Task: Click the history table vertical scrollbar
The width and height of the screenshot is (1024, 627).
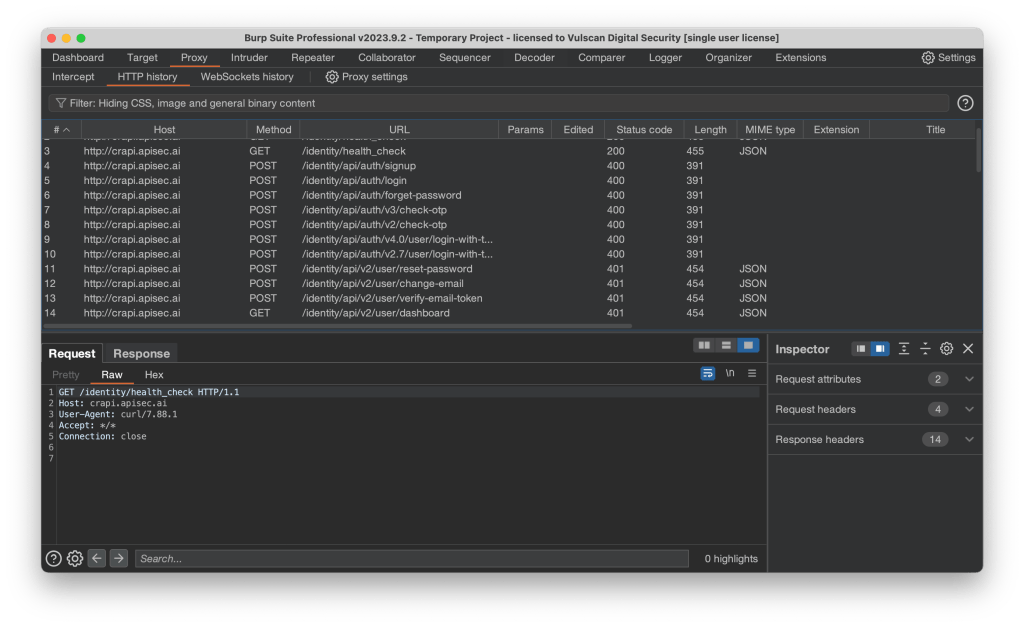Action: coord(978,150)
